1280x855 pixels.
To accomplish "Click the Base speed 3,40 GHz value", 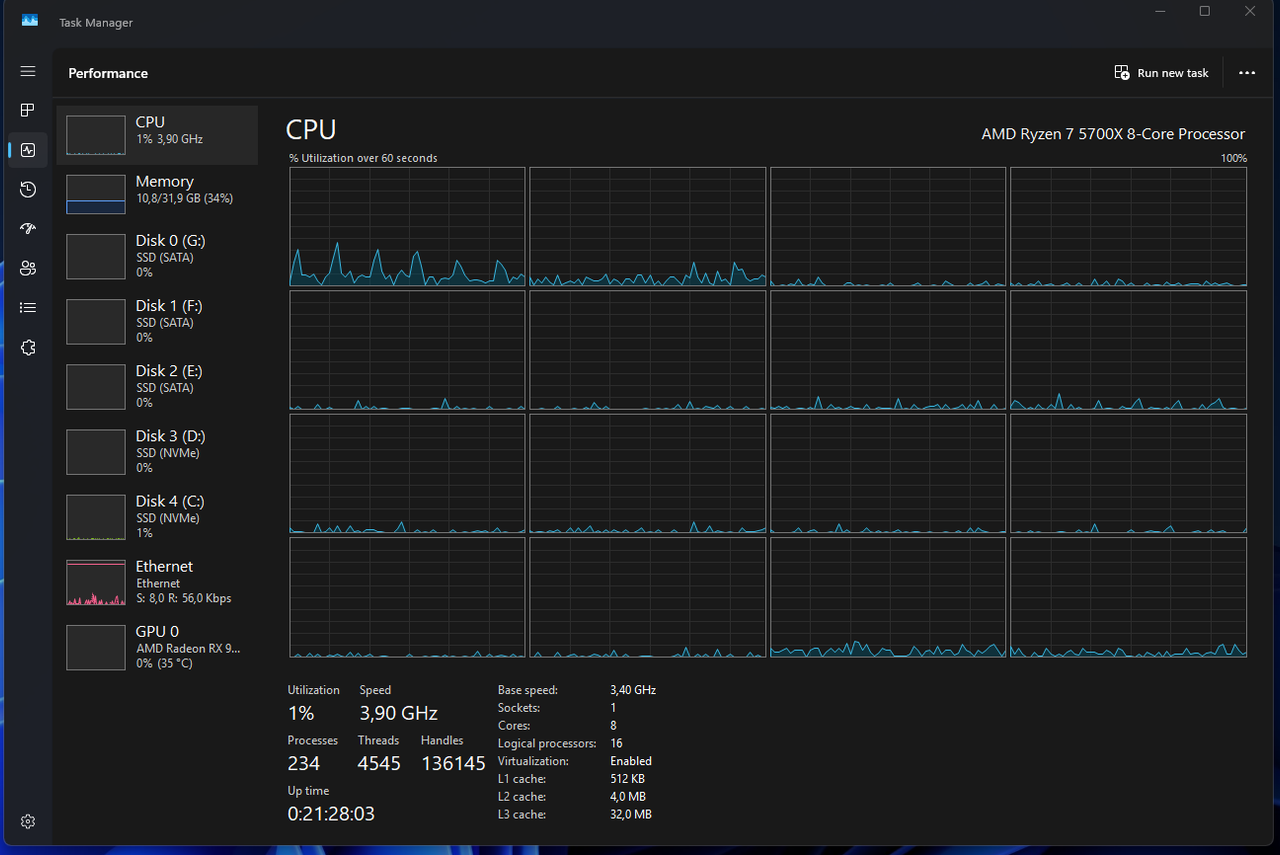I will 633,690.
